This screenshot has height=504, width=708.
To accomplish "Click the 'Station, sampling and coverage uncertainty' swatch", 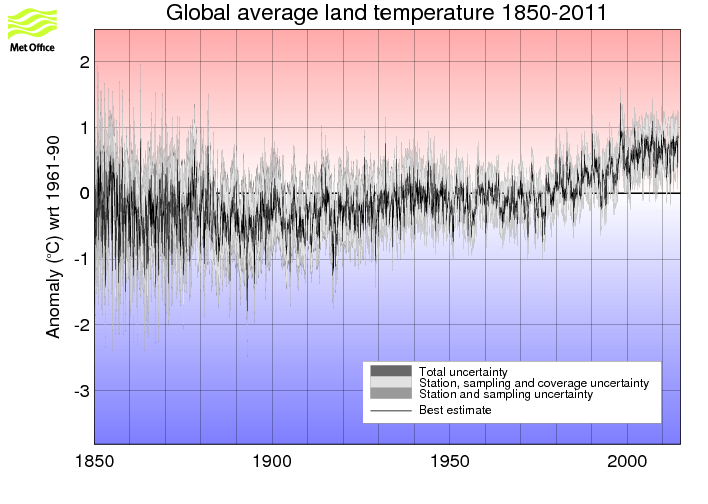I will pyautogui.click(x=391, y=383).
